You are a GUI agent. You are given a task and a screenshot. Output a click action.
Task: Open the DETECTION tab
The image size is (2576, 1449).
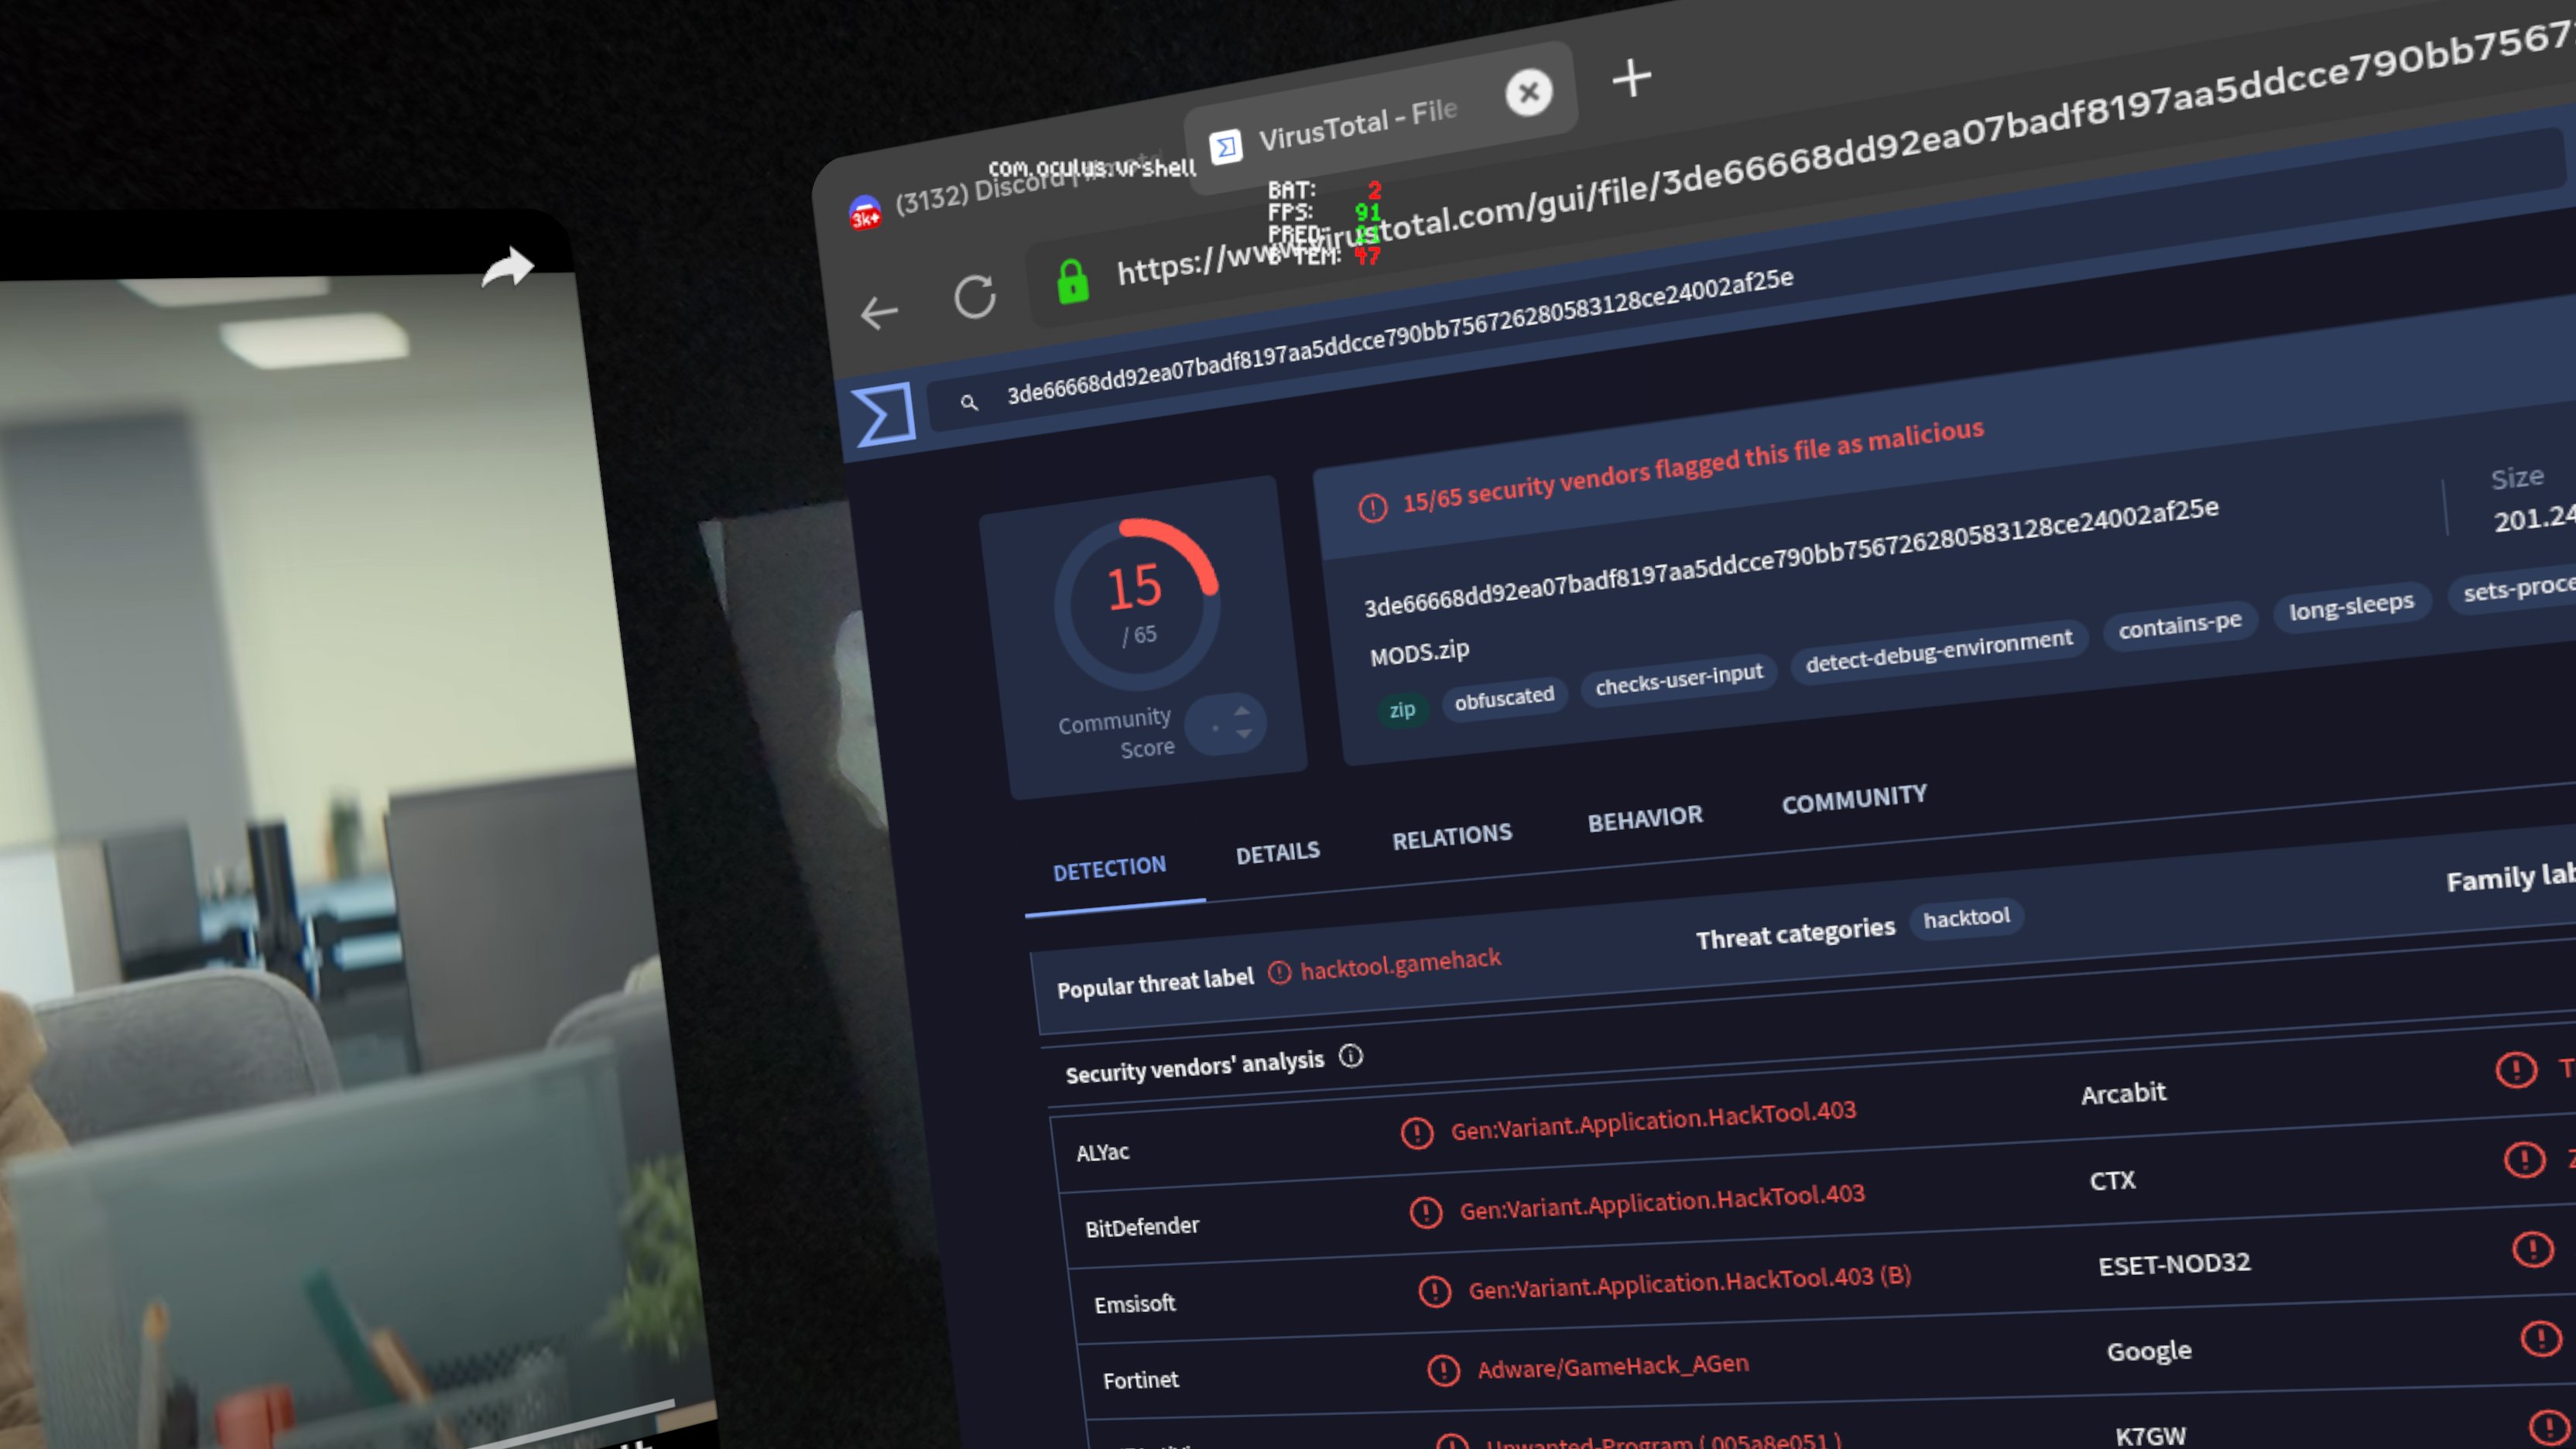pos(1109,867)
